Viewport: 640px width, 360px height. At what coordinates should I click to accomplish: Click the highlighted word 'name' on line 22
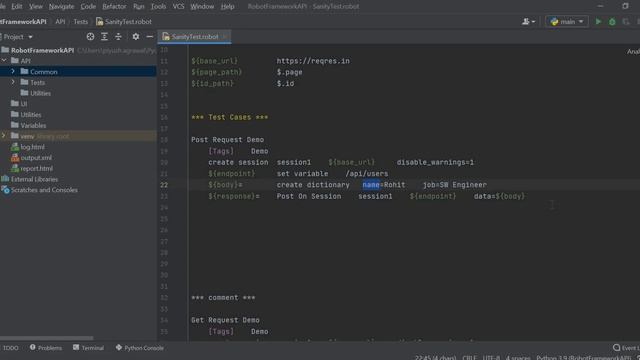coord(371,185)
